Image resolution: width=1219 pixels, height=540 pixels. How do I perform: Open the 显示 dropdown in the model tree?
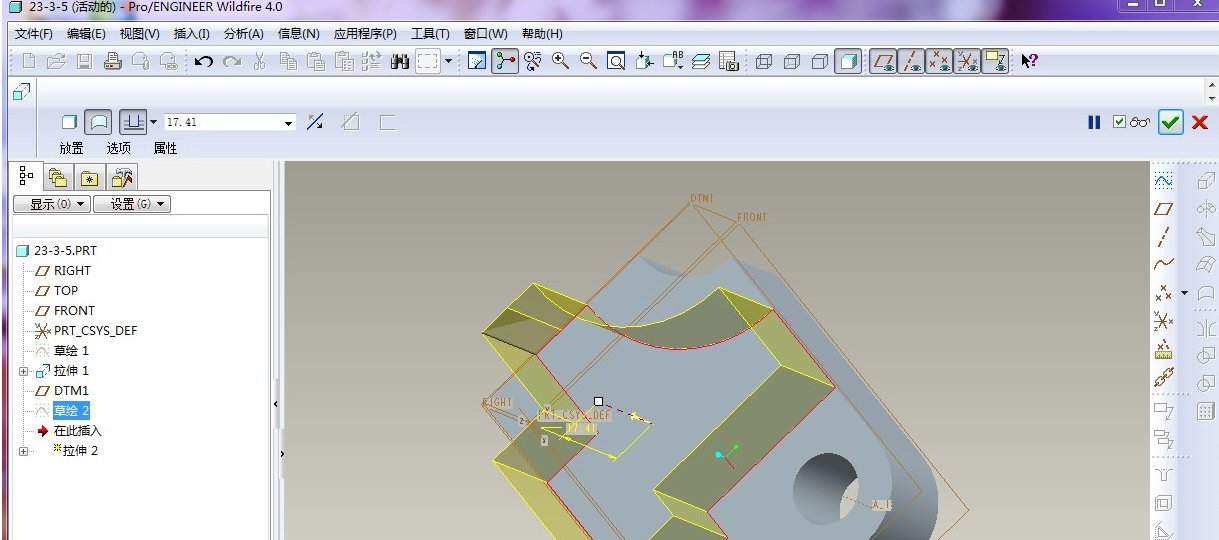pyautogui.click(x=52, y=204)
